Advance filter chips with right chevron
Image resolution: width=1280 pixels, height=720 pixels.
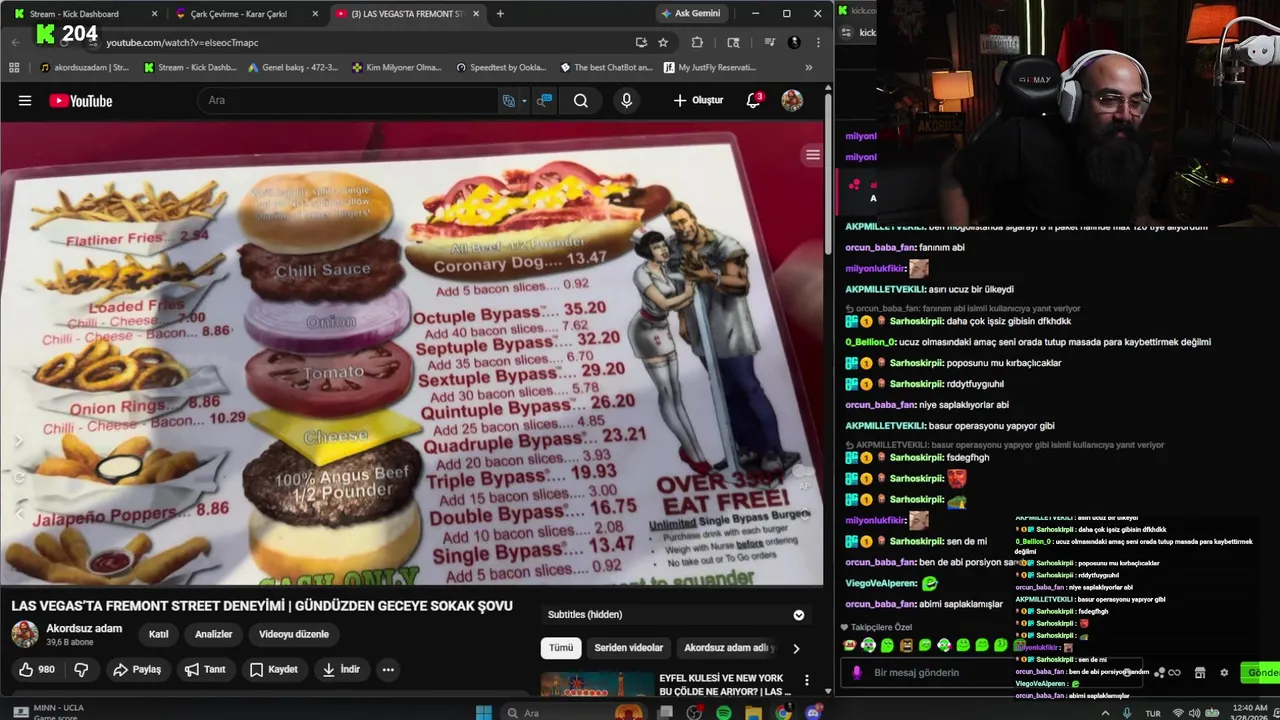[x=796, y=648]
